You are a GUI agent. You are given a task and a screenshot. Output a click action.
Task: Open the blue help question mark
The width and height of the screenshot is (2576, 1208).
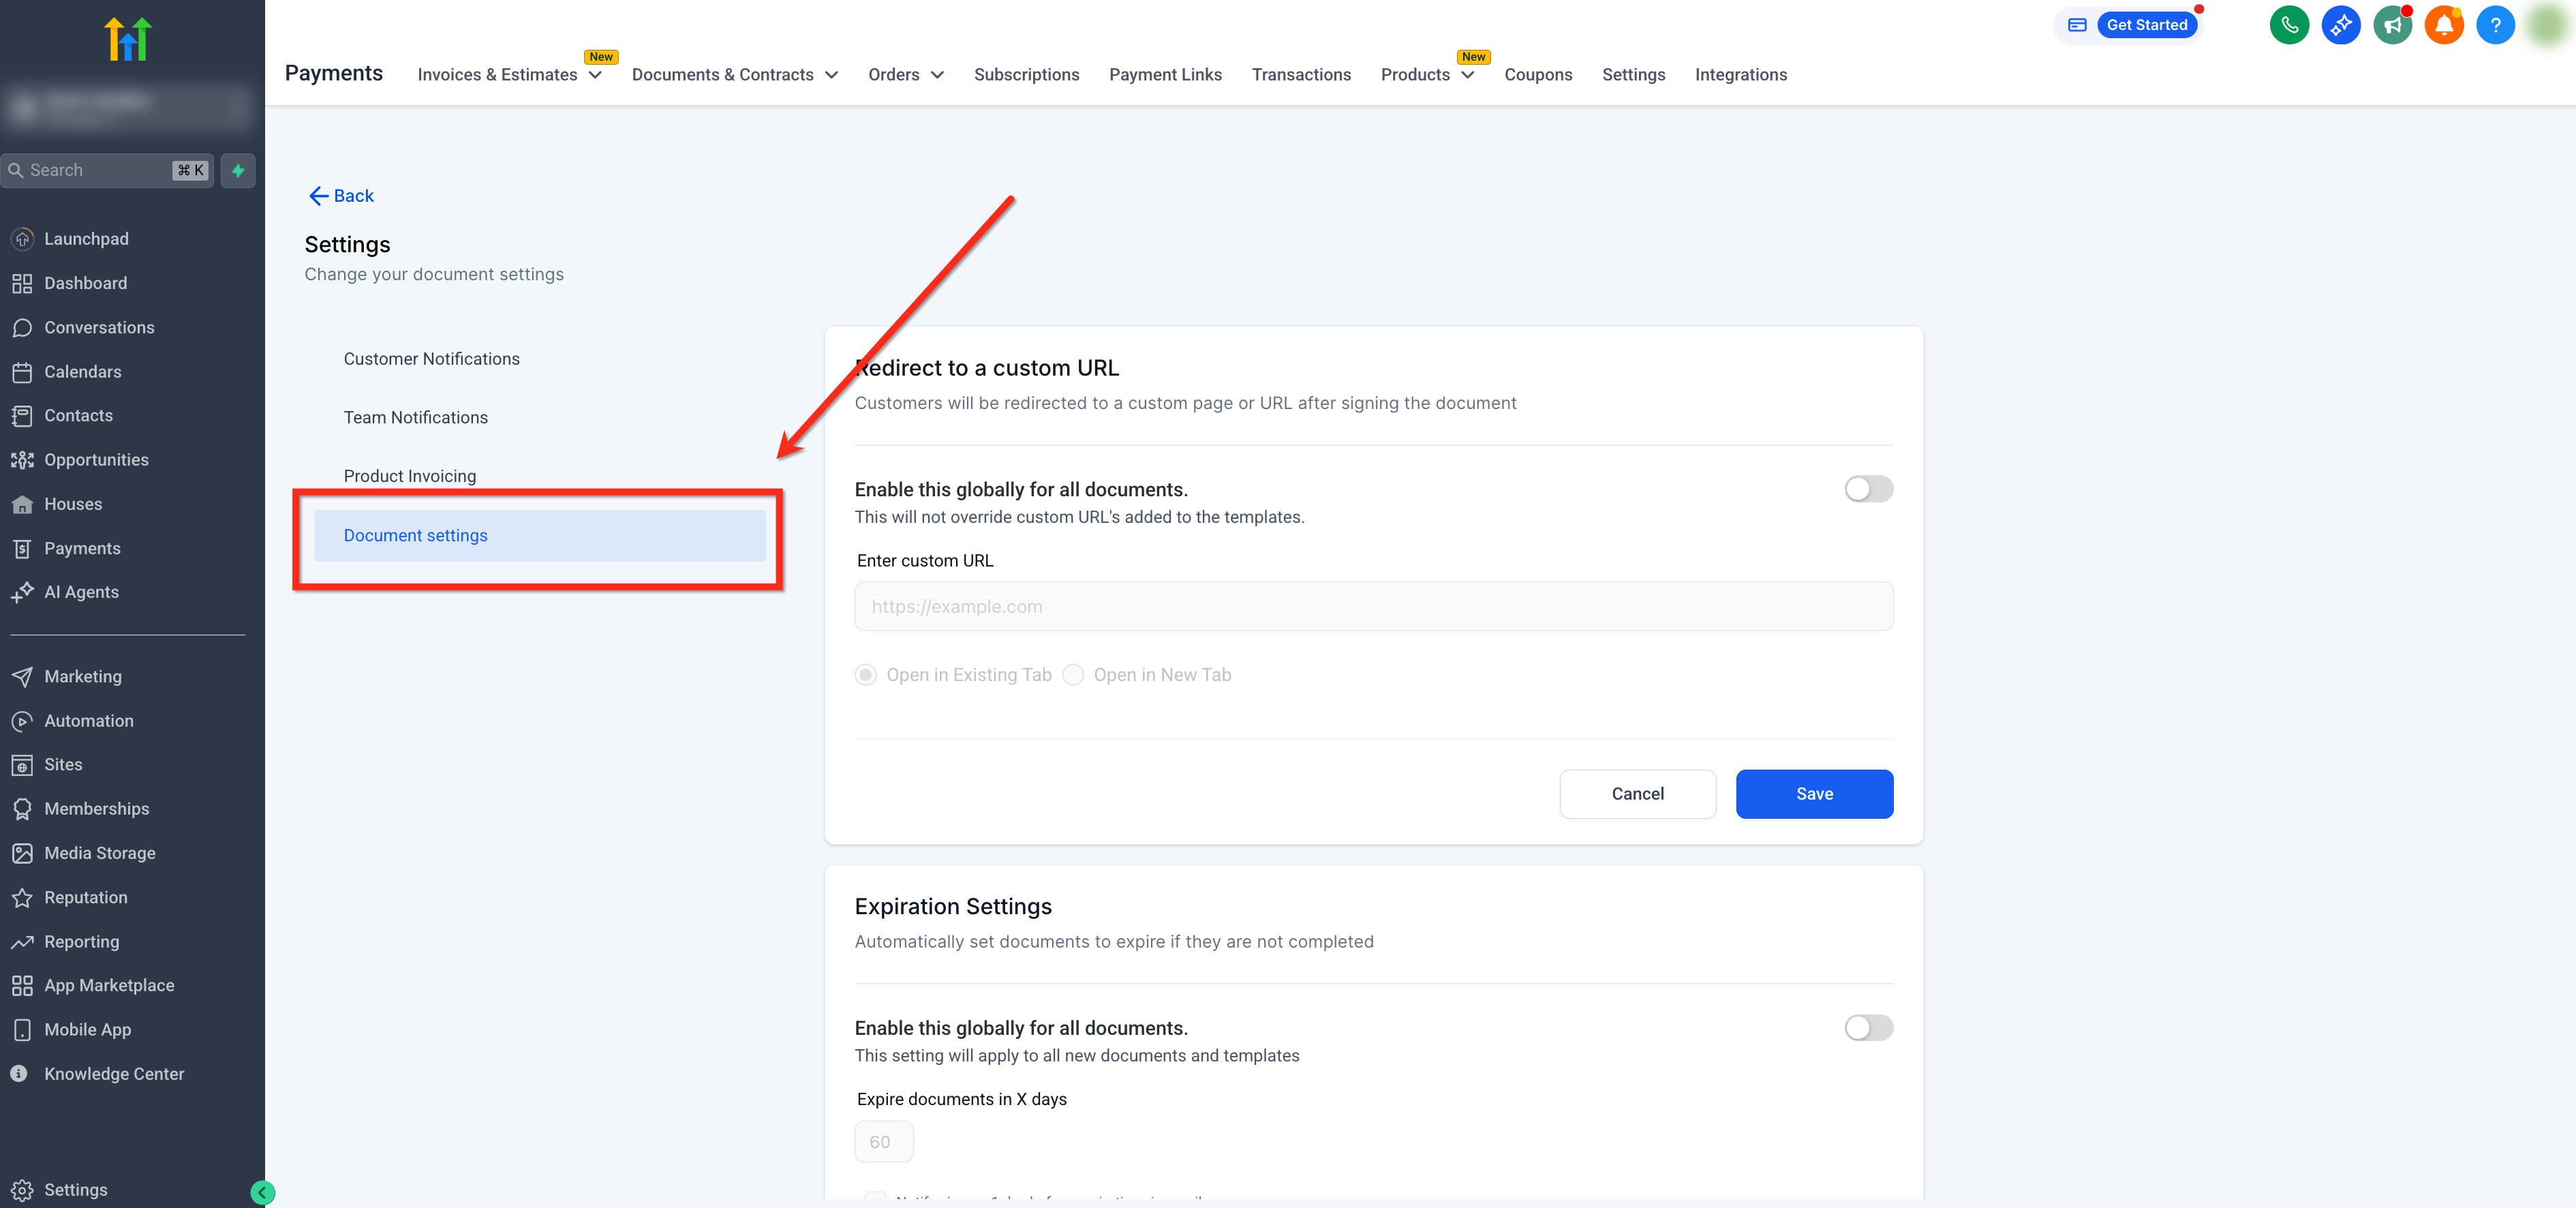point(2494,25)
